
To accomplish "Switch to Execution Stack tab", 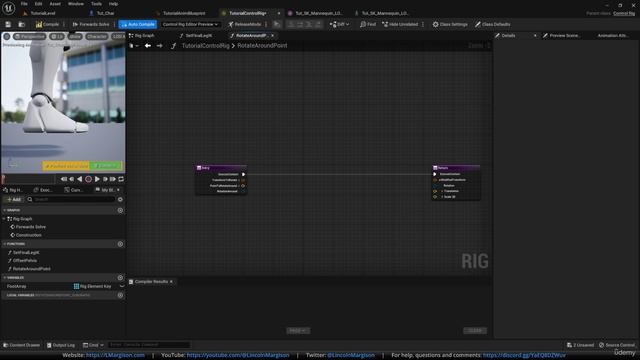I will point(43,190).
